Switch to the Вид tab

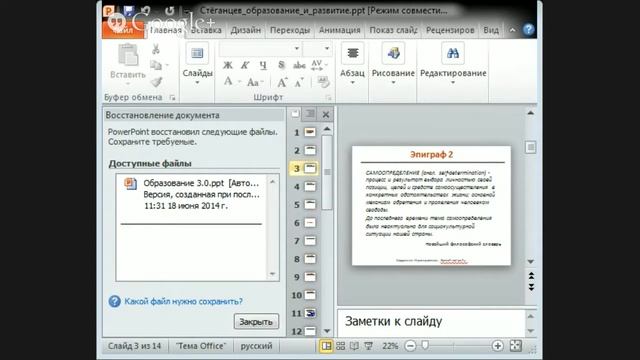pos(491,30)
